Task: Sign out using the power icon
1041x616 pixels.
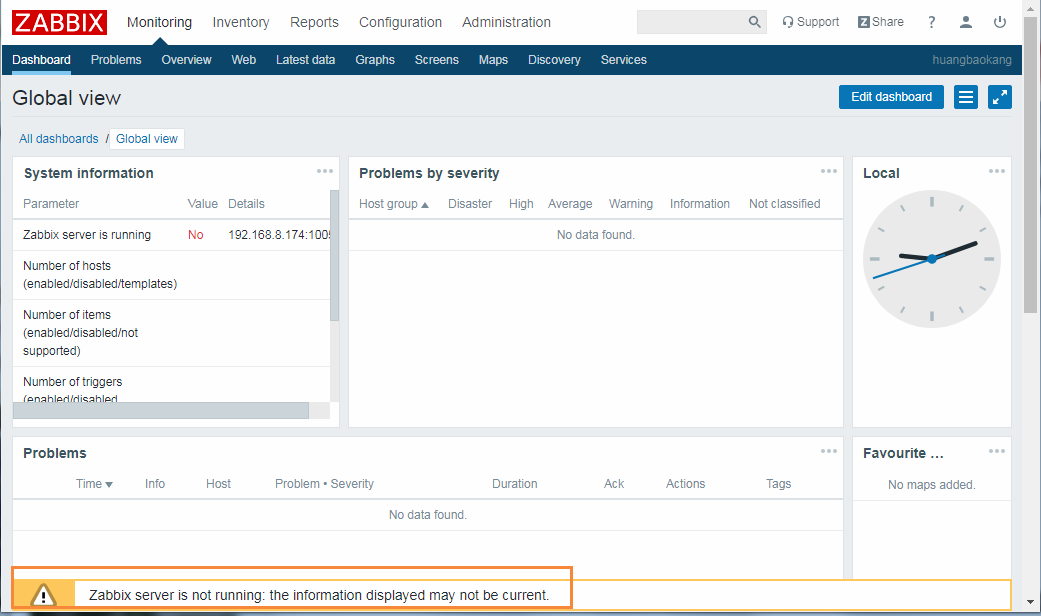Action: [x=1001, y=22]
